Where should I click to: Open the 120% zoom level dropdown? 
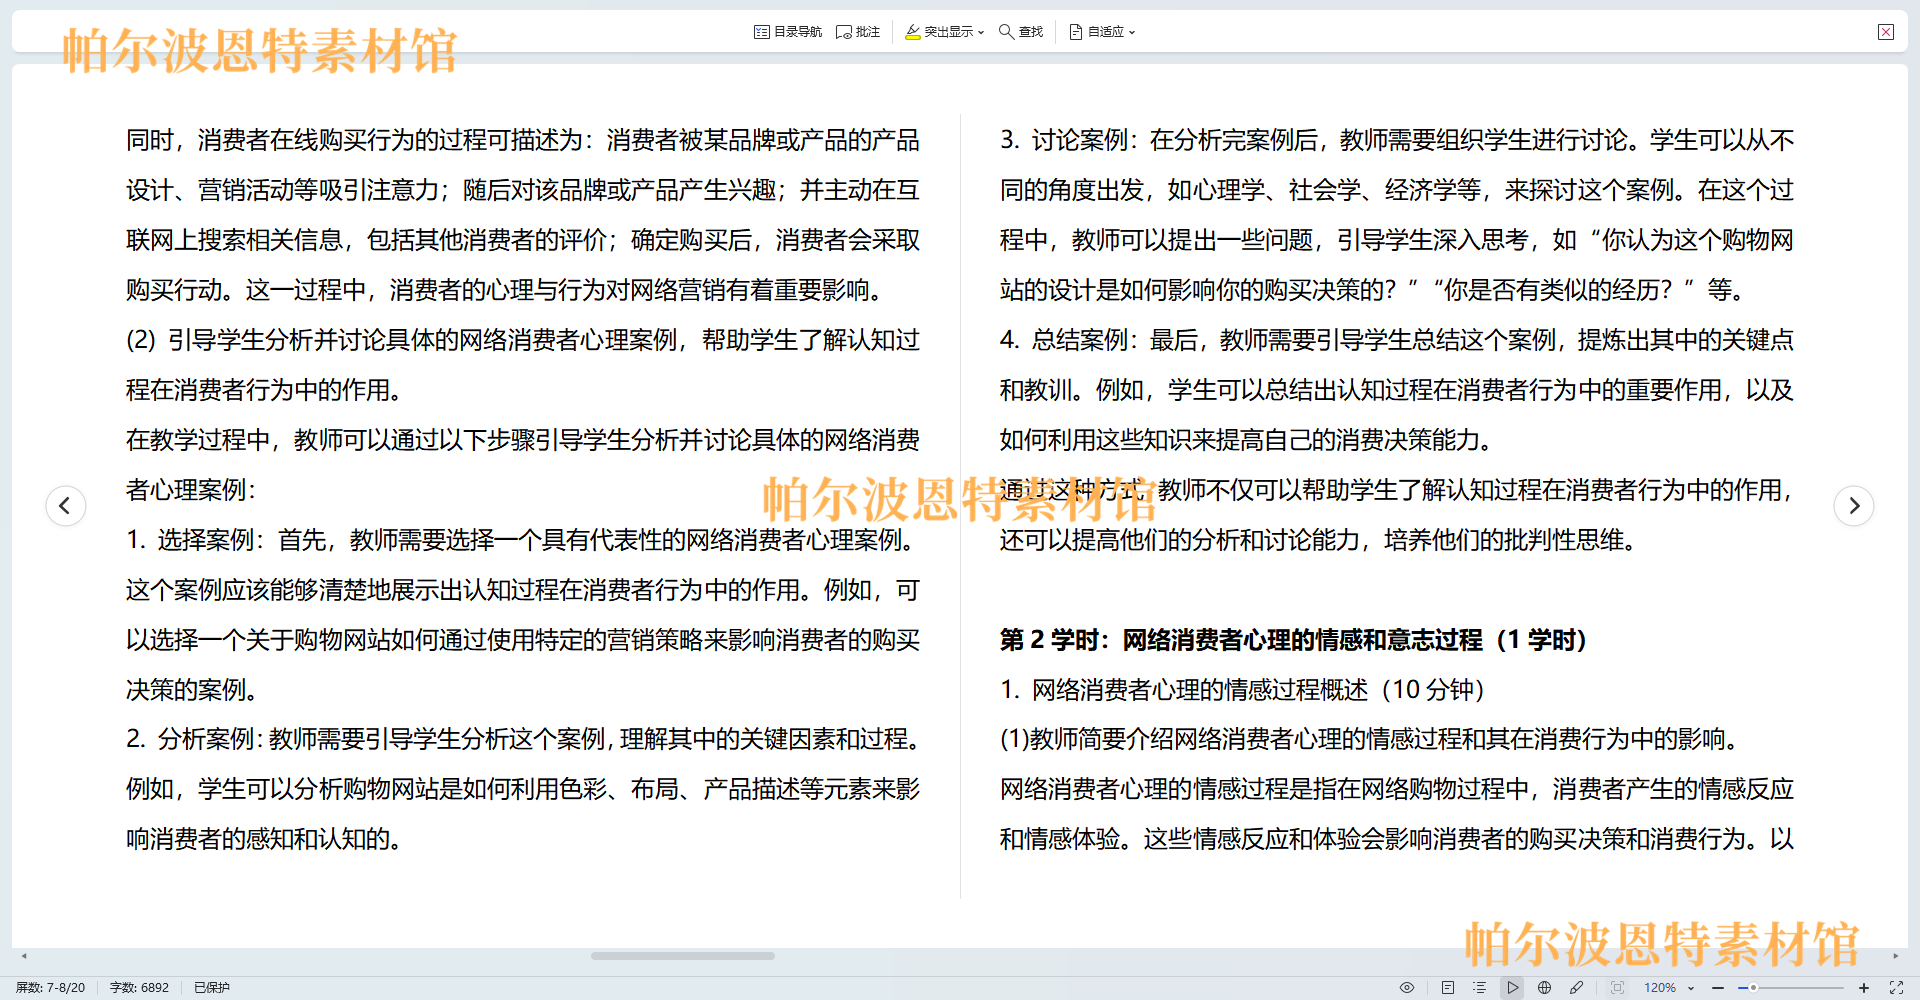(1670, 987)
